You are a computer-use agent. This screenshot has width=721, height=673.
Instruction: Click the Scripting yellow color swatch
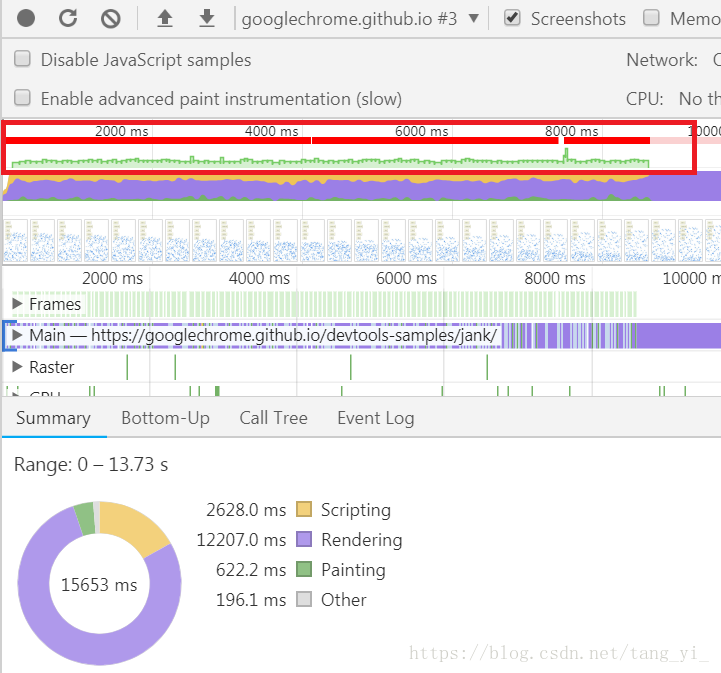tap(304, 509)
